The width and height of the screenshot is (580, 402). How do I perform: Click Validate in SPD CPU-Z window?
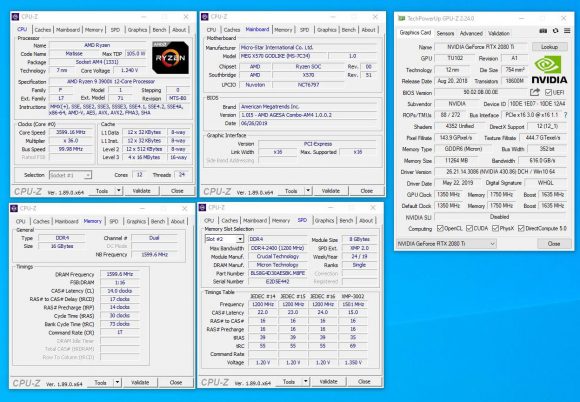[328, 381]
